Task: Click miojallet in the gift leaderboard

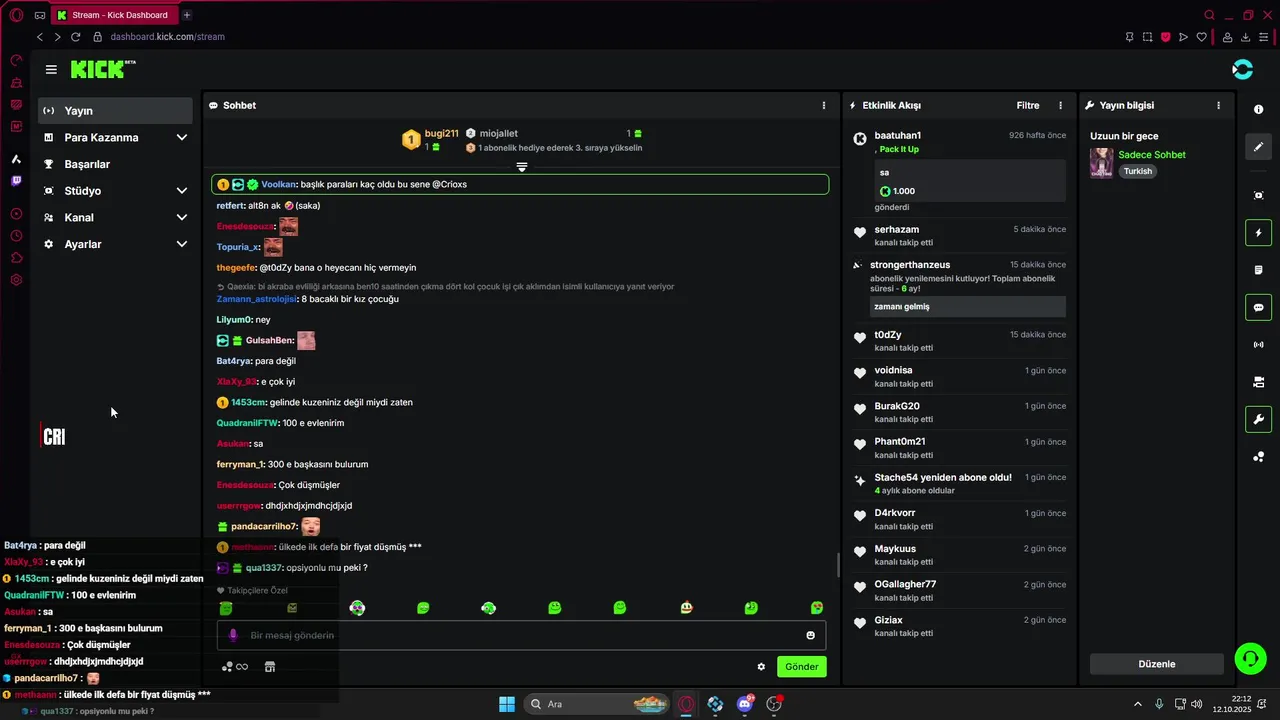Action: 498,133
